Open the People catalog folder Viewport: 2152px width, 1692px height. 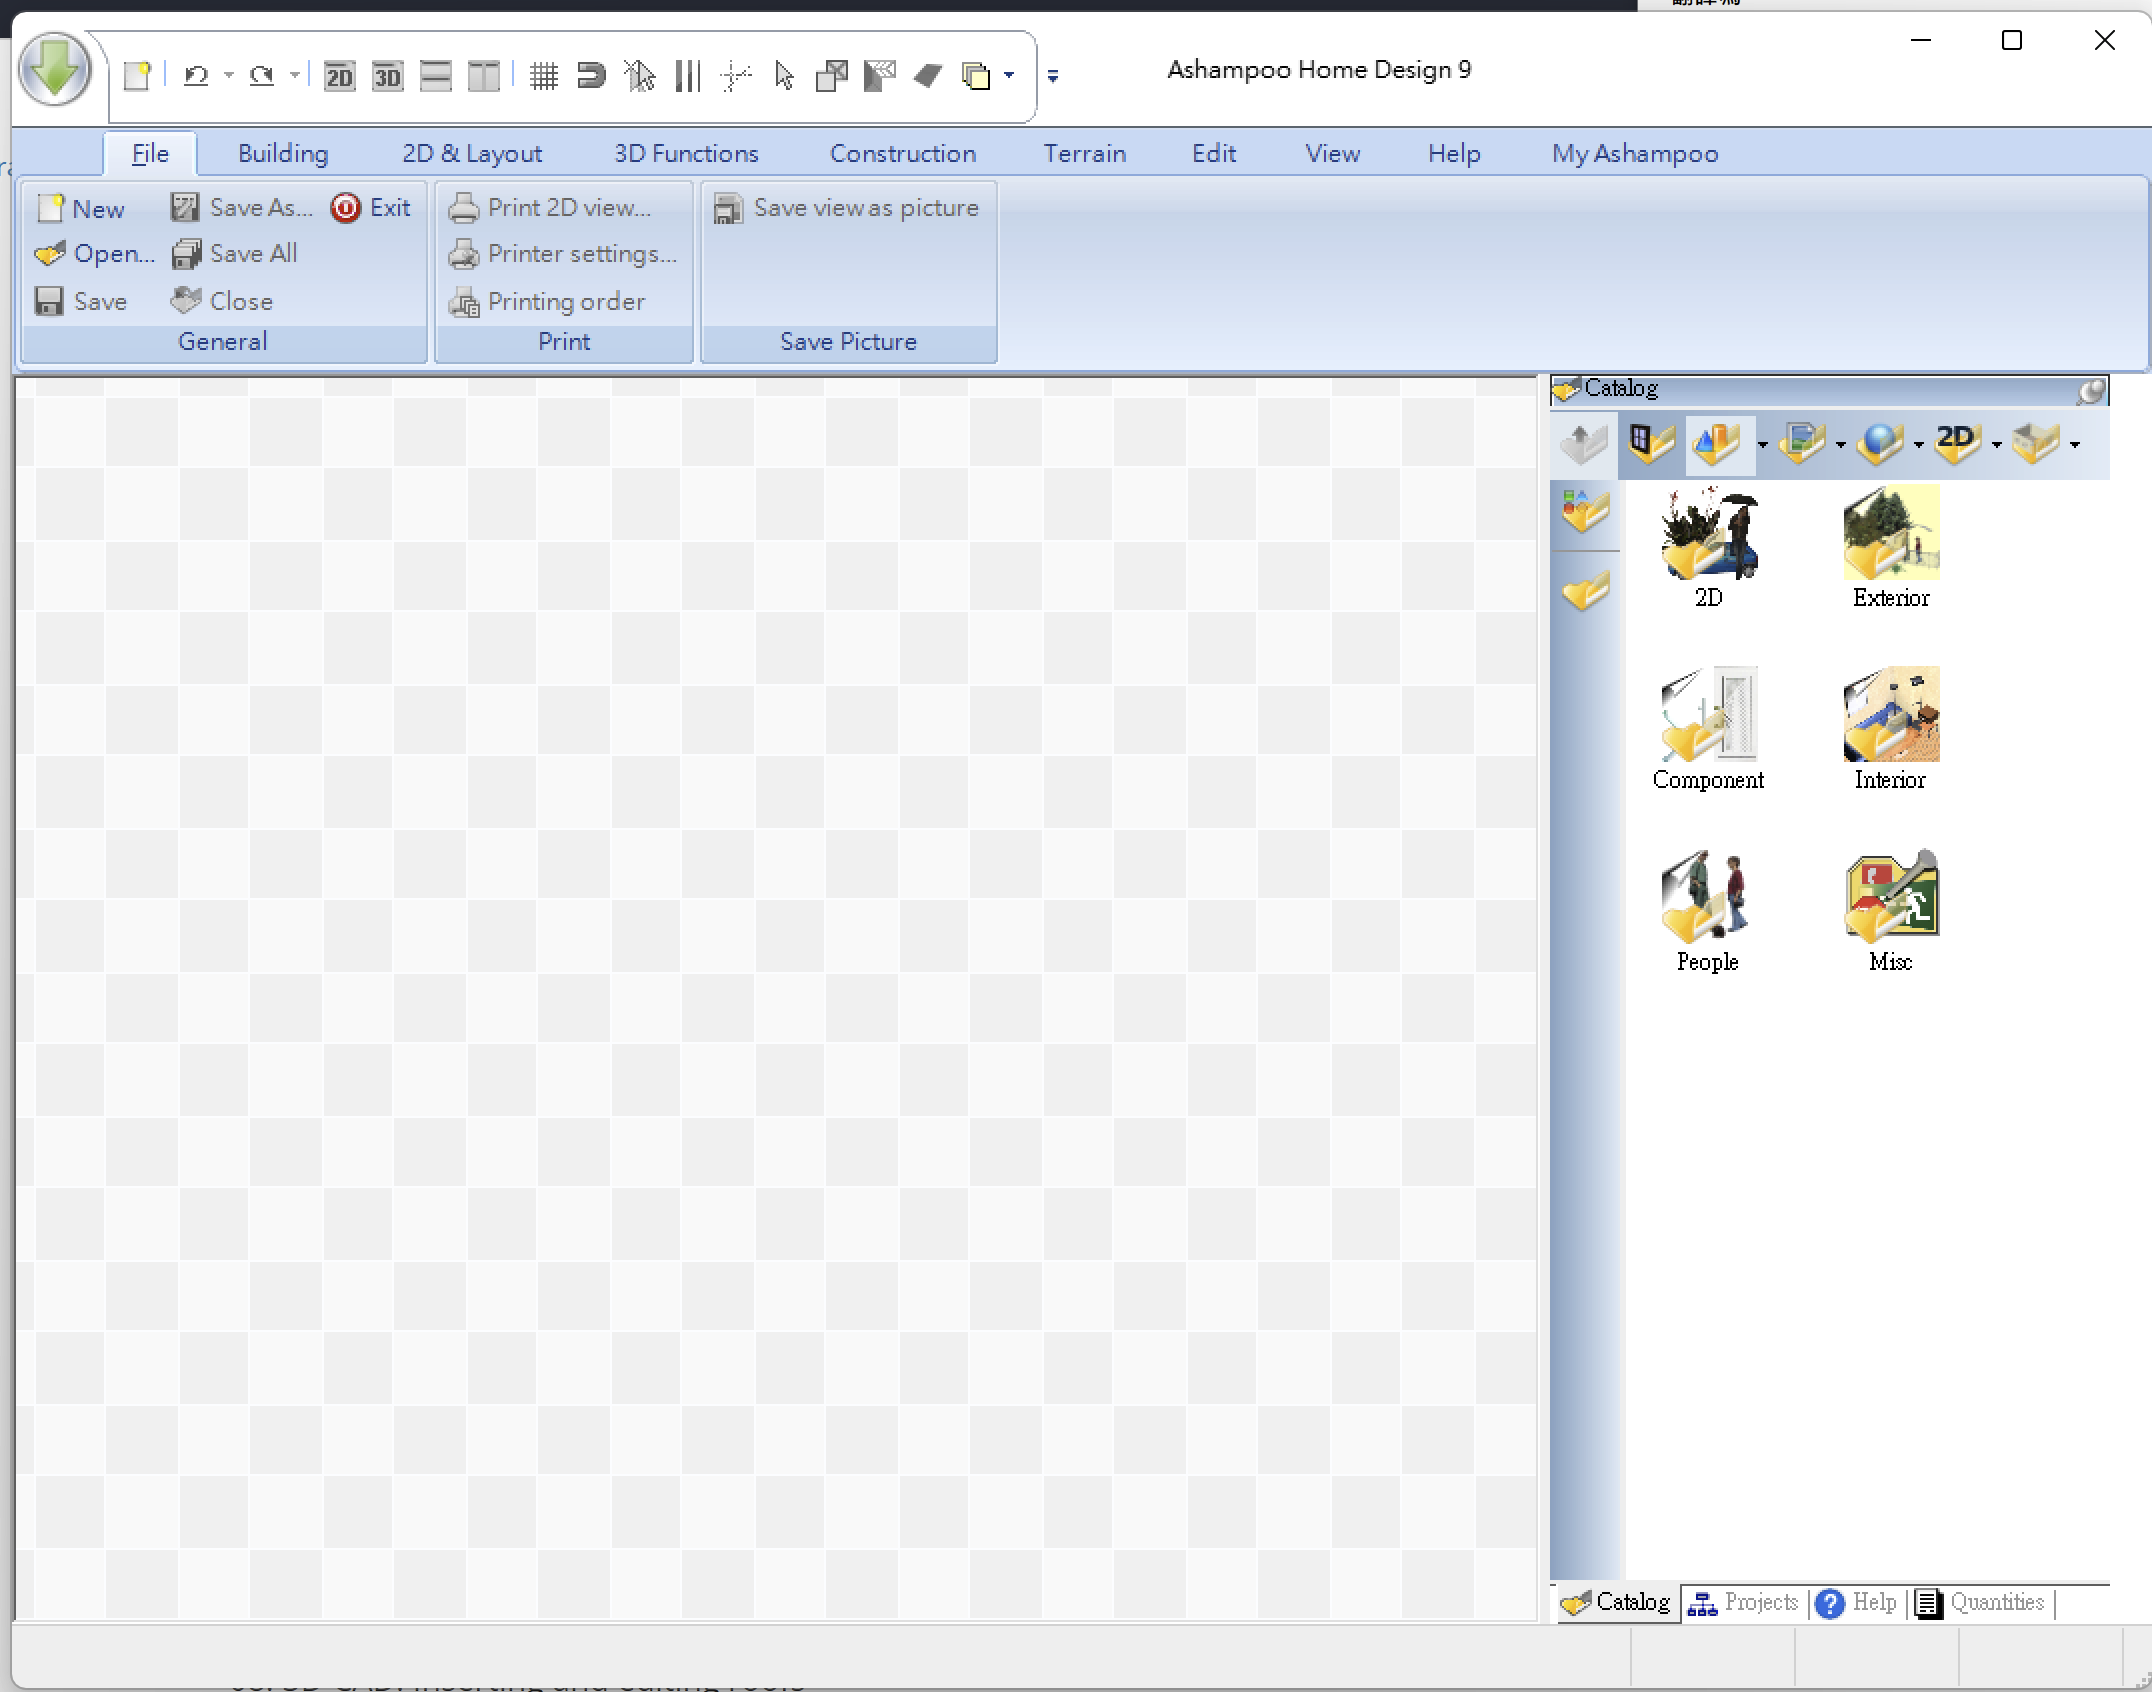[1707, 897]
